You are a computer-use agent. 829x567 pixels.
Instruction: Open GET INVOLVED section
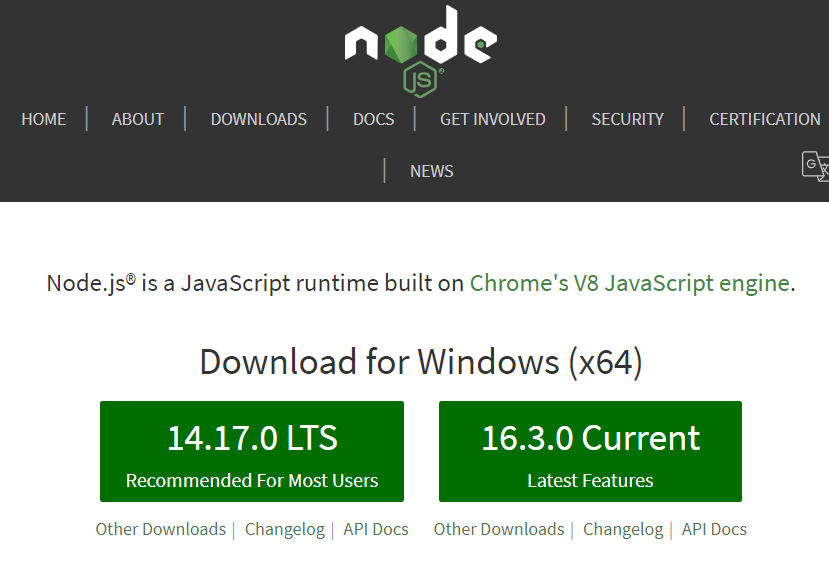click(493, 119)
